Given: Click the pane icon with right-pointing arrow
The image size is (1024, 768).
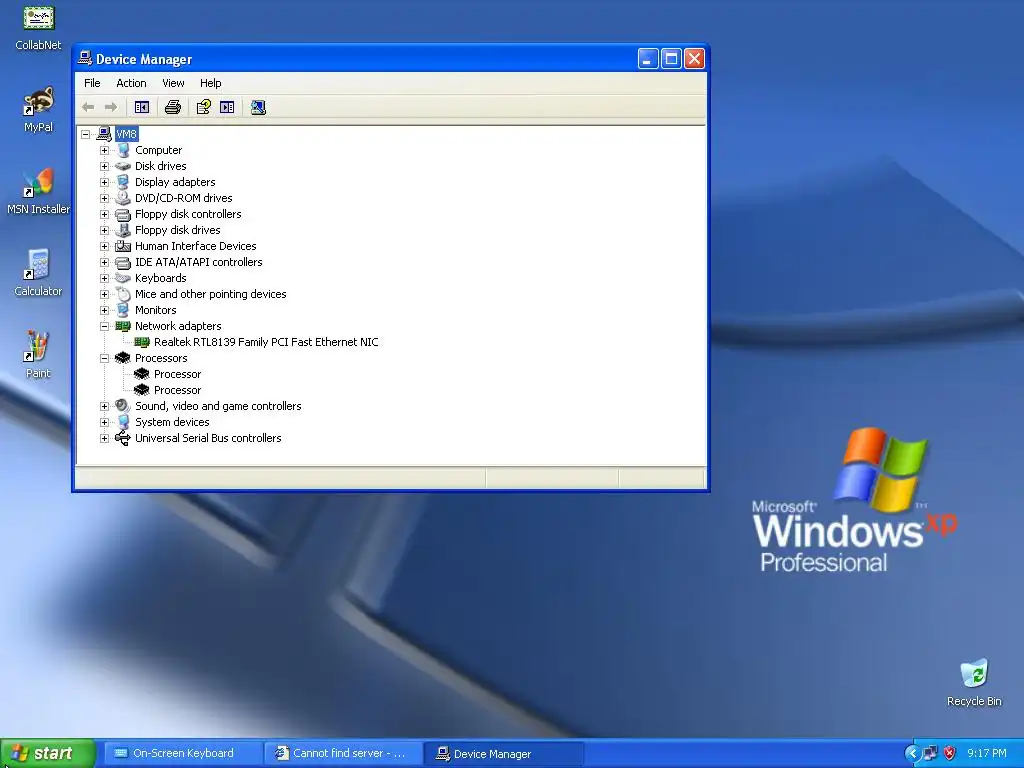Looking at the screenshot, I should pos(227,107).
